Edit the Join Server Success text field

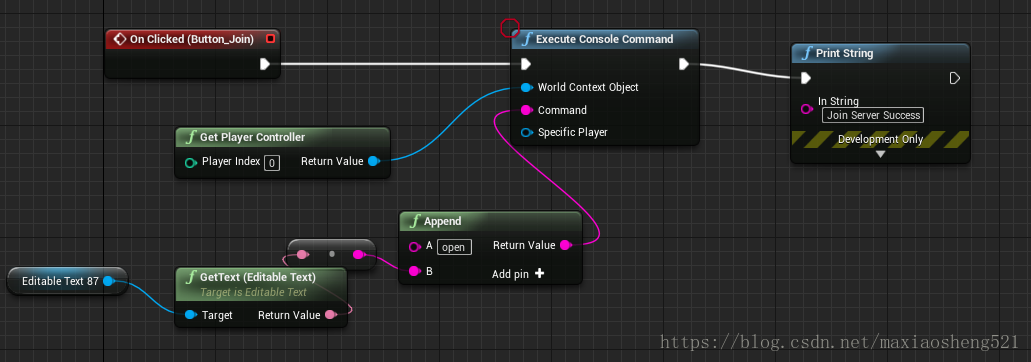click(x=873, y=115)
